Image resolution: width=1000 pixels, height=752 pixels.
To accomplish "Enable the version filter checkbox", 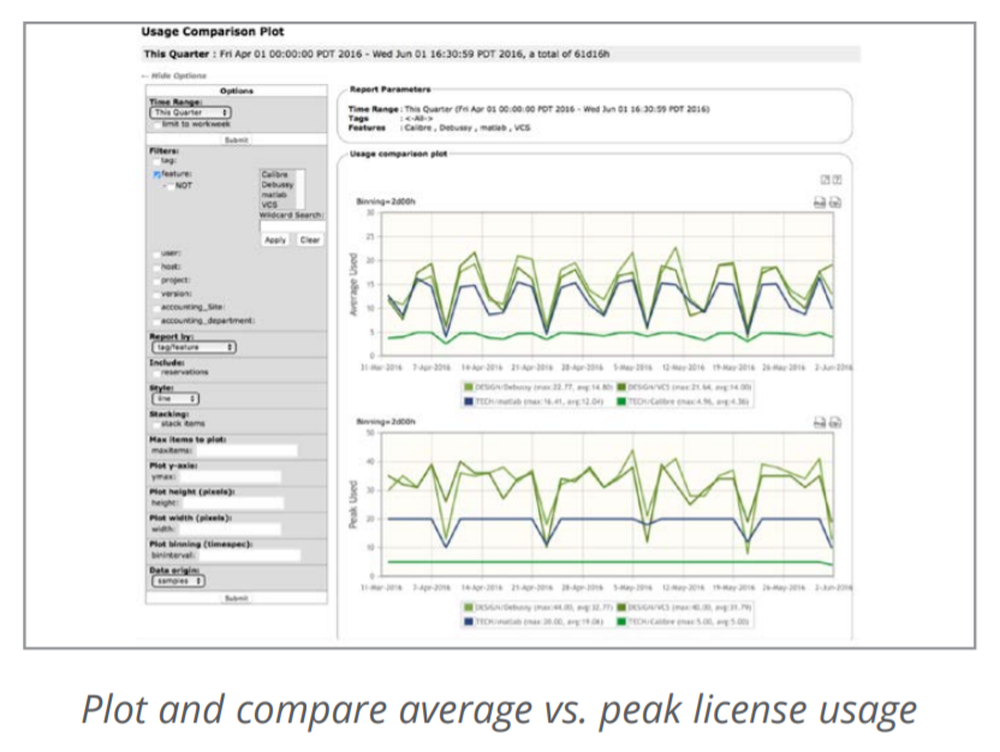I will pos(156,294).
